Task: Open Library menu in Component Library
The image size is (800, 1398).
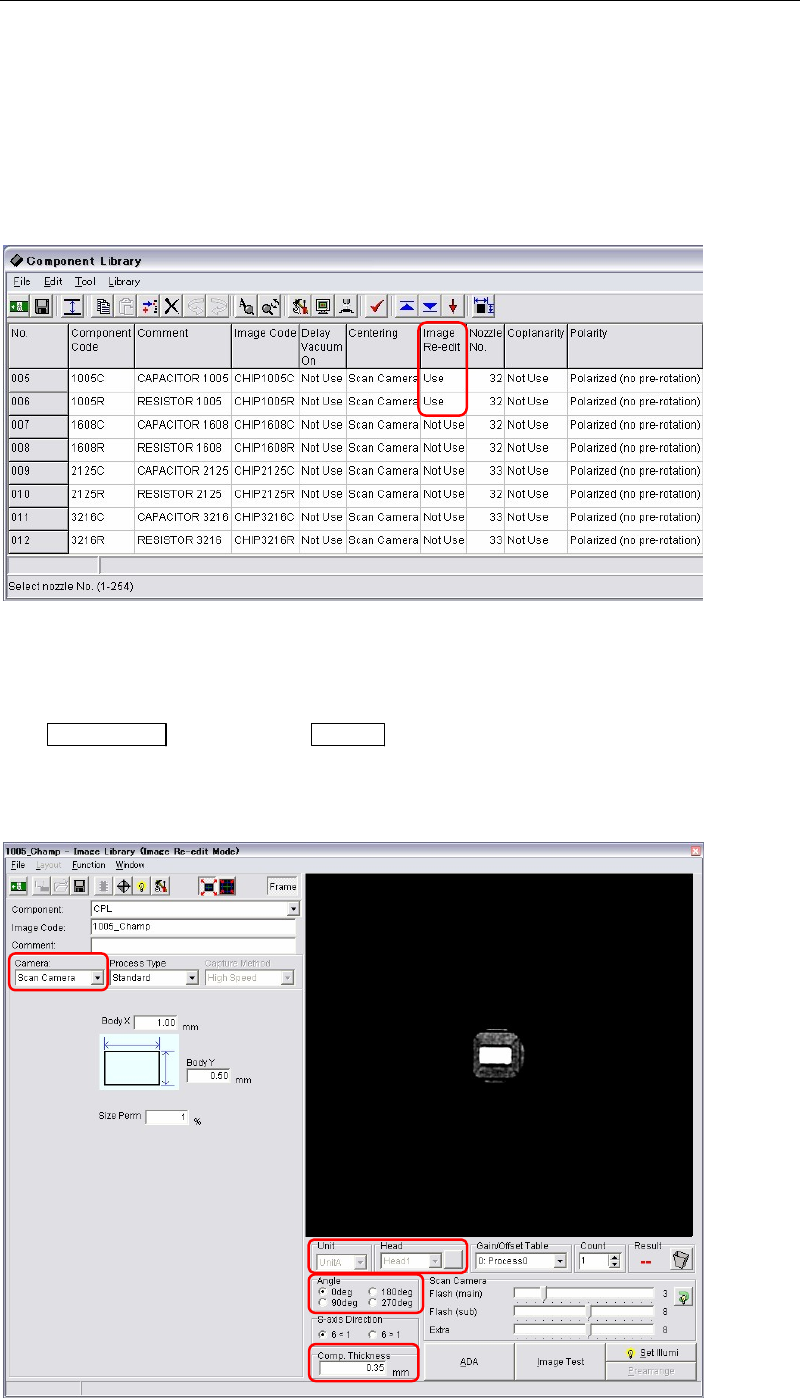Action: [x=124, y=282]
